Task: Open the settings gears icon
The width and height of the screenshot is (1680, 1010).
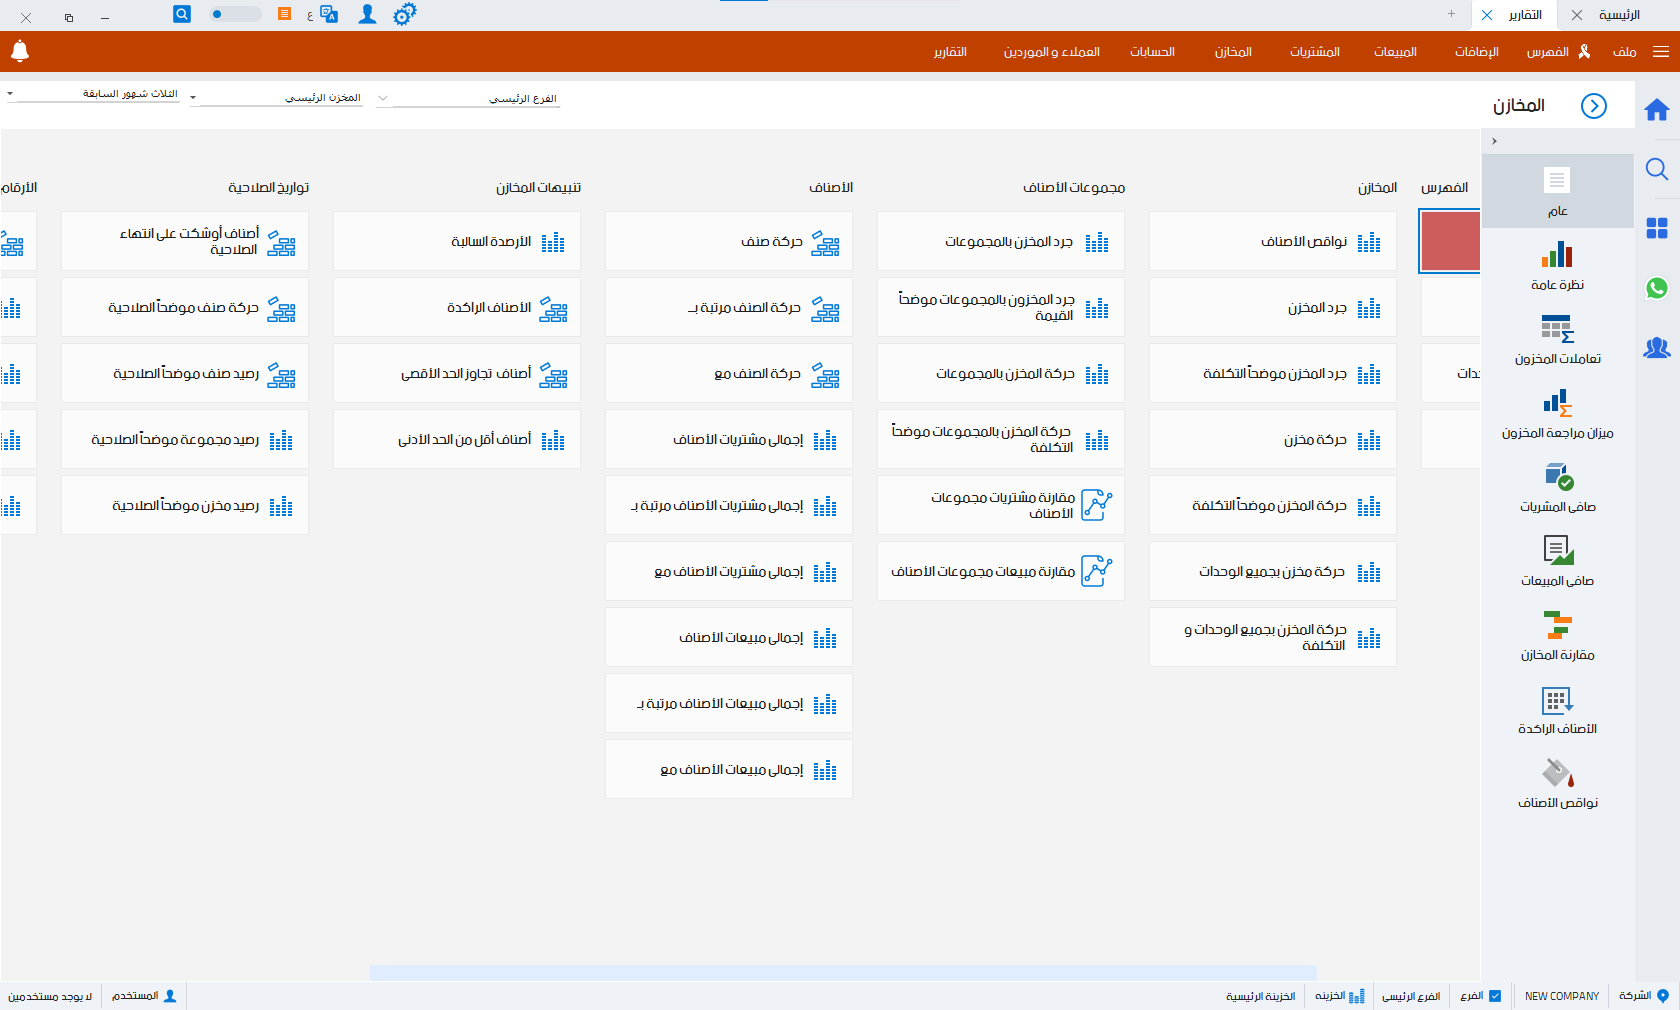Action: pos(404,14)
